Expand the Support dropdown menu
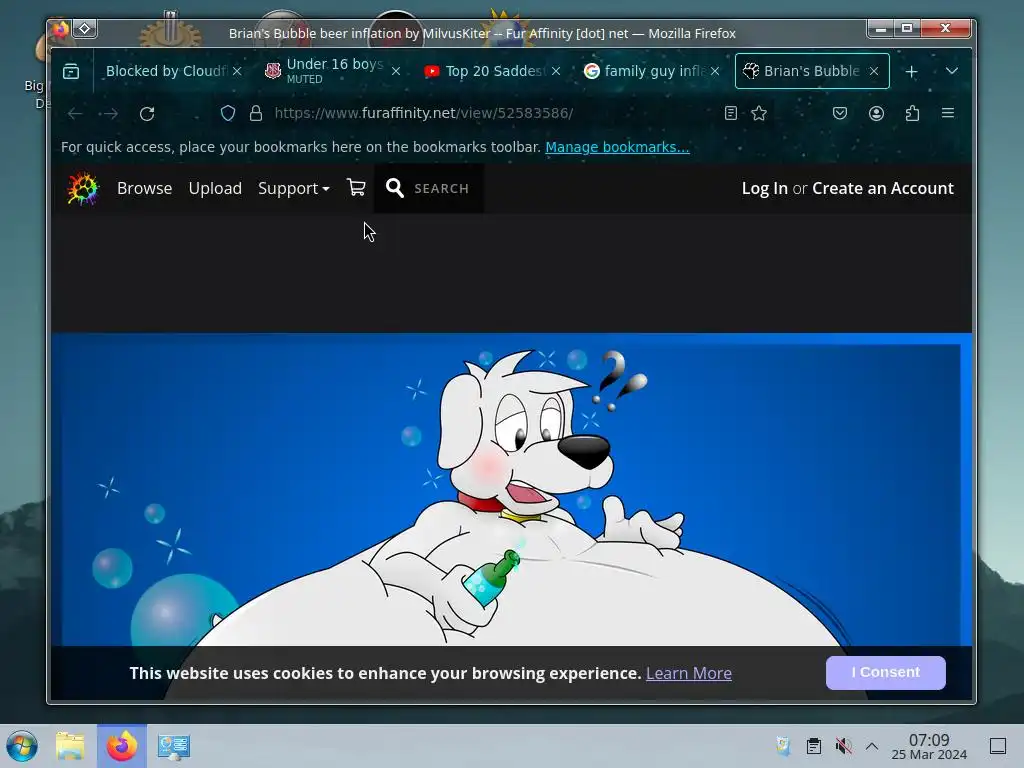 pos(293,189)
